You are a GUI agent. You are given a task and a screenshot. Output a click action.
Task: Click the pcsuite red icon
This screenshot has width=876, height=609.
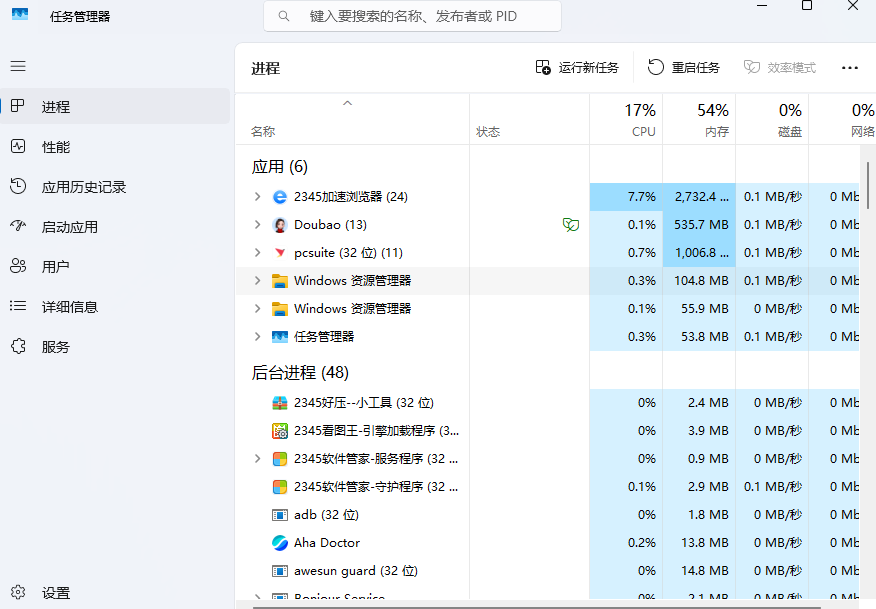pyautogui.click(x=279, y=253)
